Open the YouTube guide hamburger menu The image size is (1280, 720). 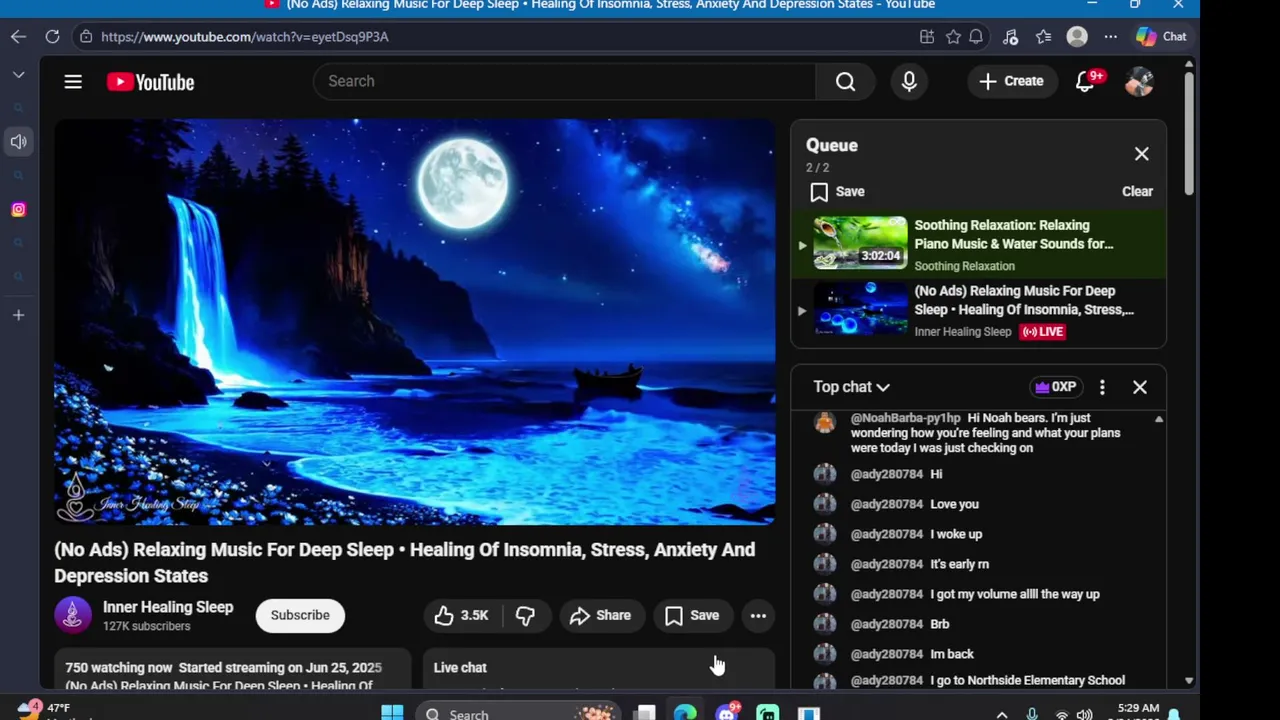pos(73,82)
